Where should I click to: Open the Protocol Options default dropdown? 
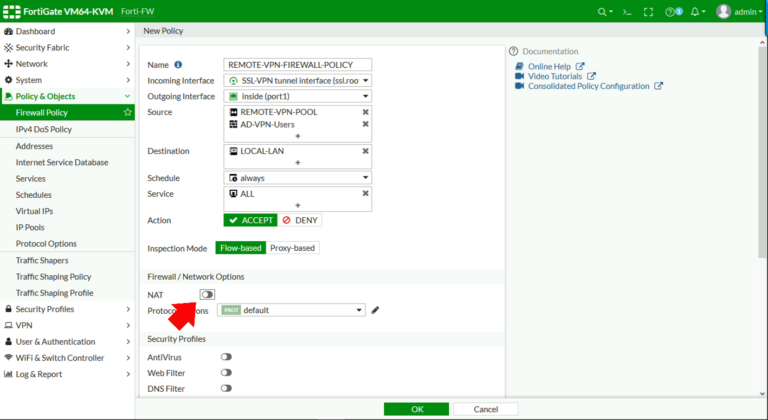click(x=291, y=310)
